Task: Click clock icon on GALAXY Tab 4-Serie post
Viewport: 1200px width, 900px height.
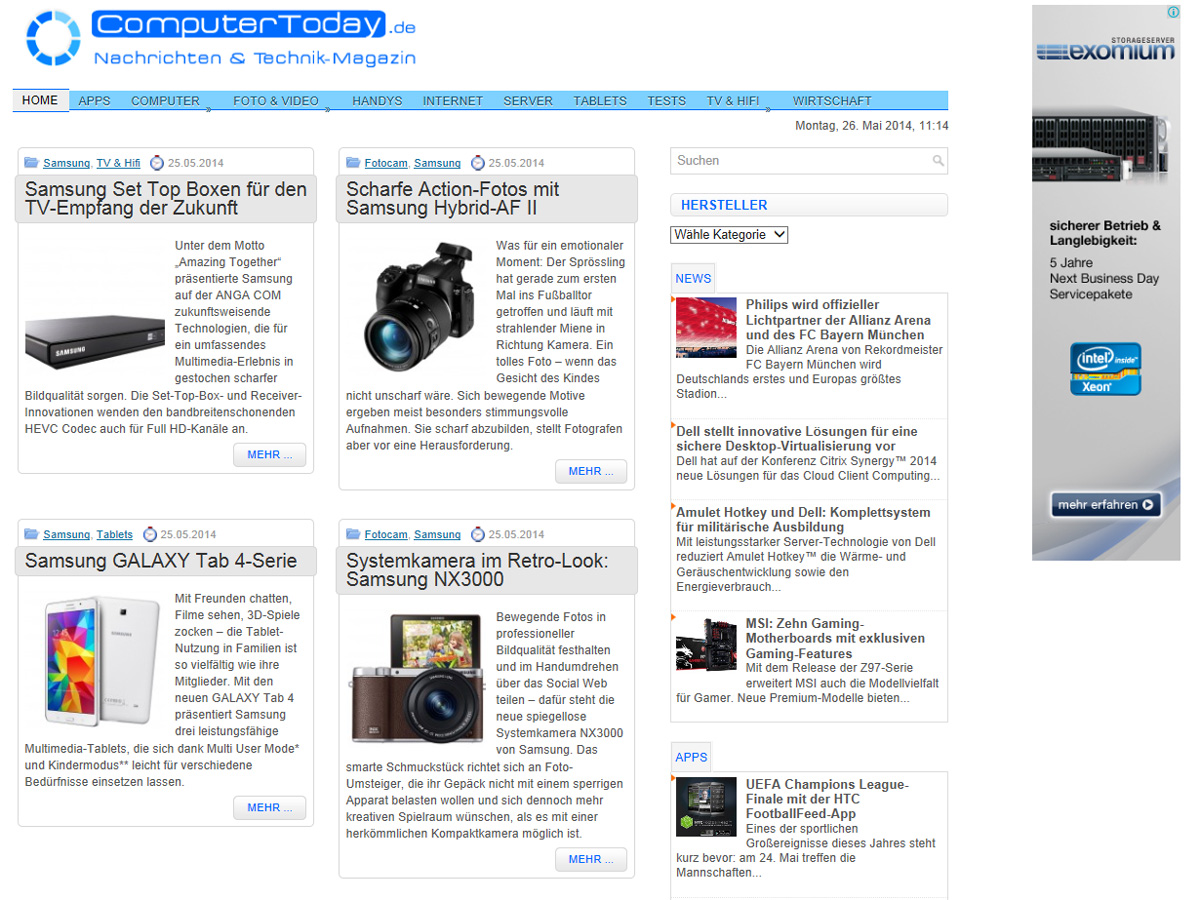Action: 150,534
